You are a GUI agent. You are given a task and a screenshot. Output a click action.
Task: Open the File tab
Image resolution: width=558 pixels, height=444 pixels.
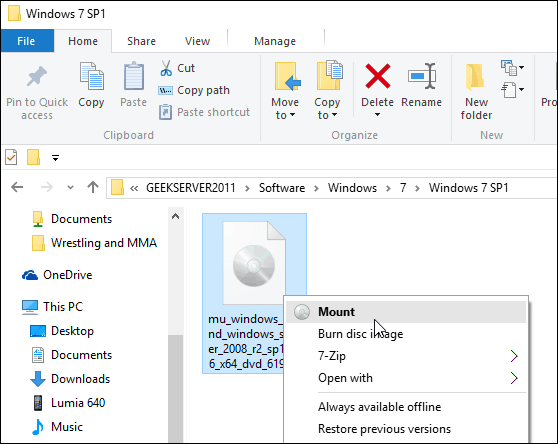27,41
